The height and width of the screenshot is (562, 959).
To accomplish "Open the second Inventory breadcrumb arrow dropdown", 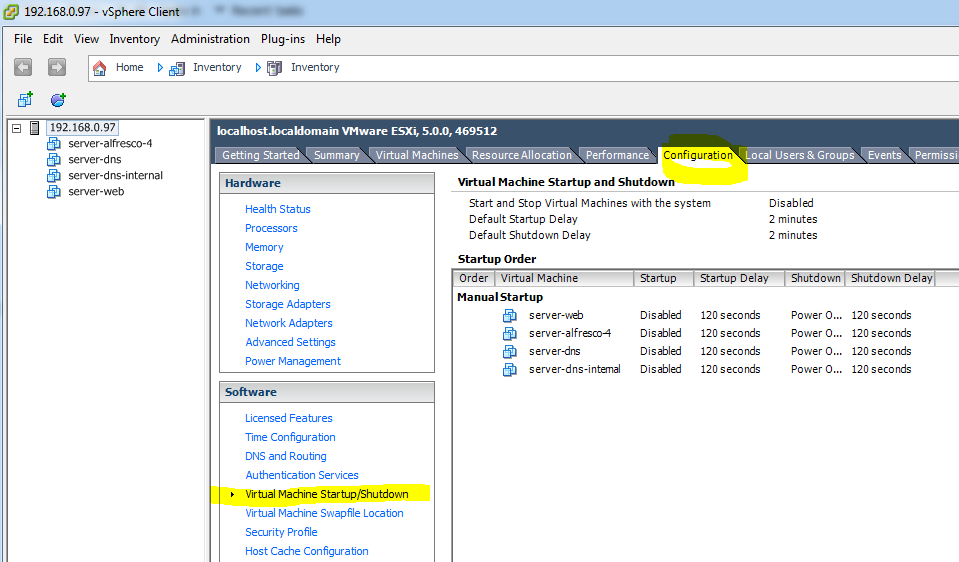I will tap(258, 67).
